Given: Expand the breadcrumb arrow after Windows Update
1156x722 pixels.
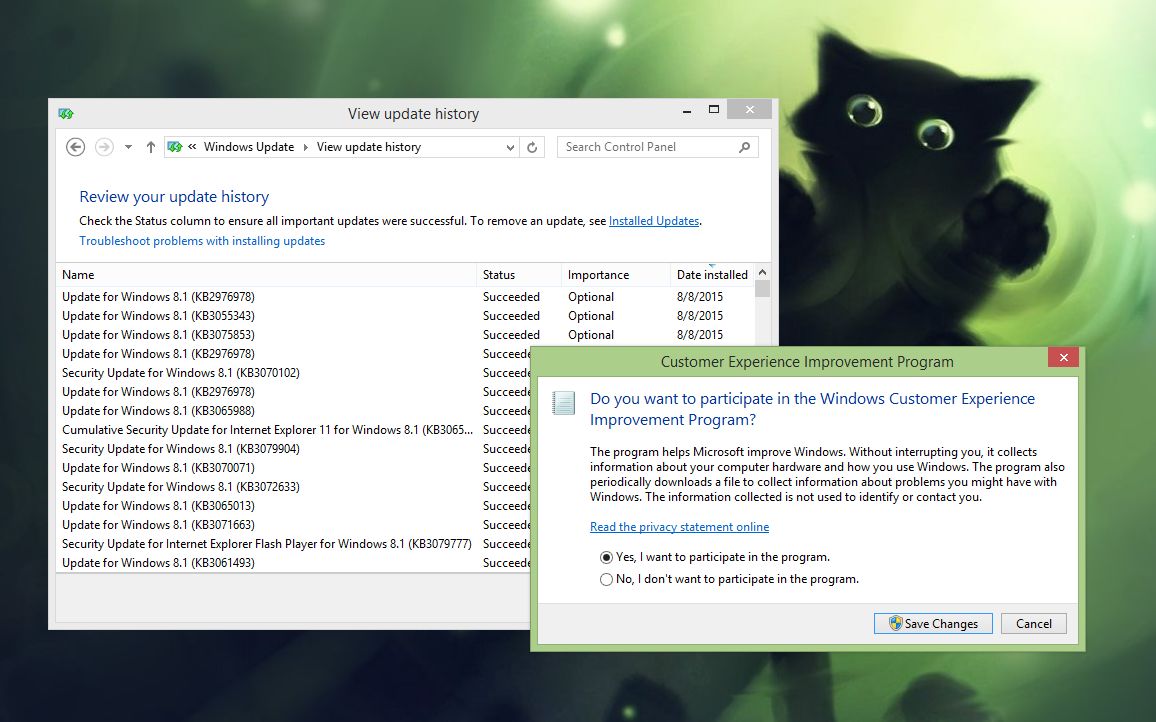Looking at the screenshot, I should (305, 147).
